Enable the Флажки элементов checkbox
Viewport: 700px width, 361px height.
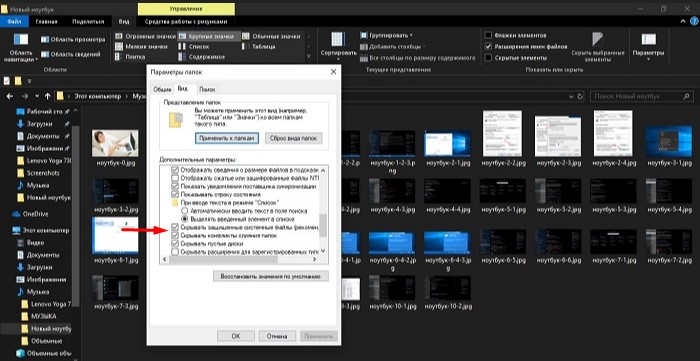[x=488, y=35]
